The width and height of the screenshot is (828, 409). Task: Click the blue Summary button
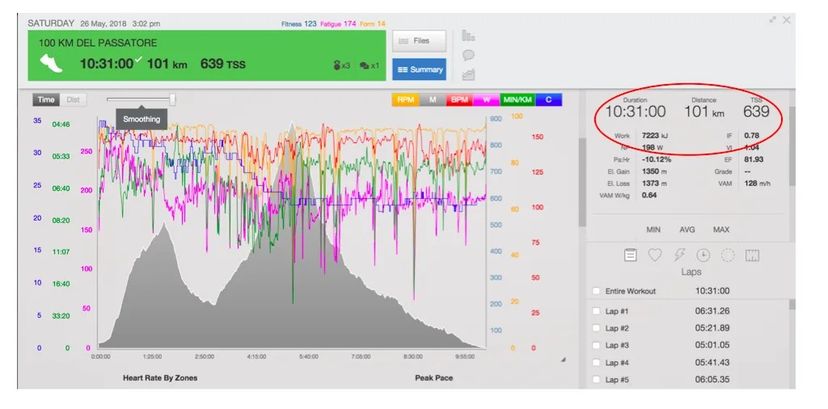click(x=419, y=69)
